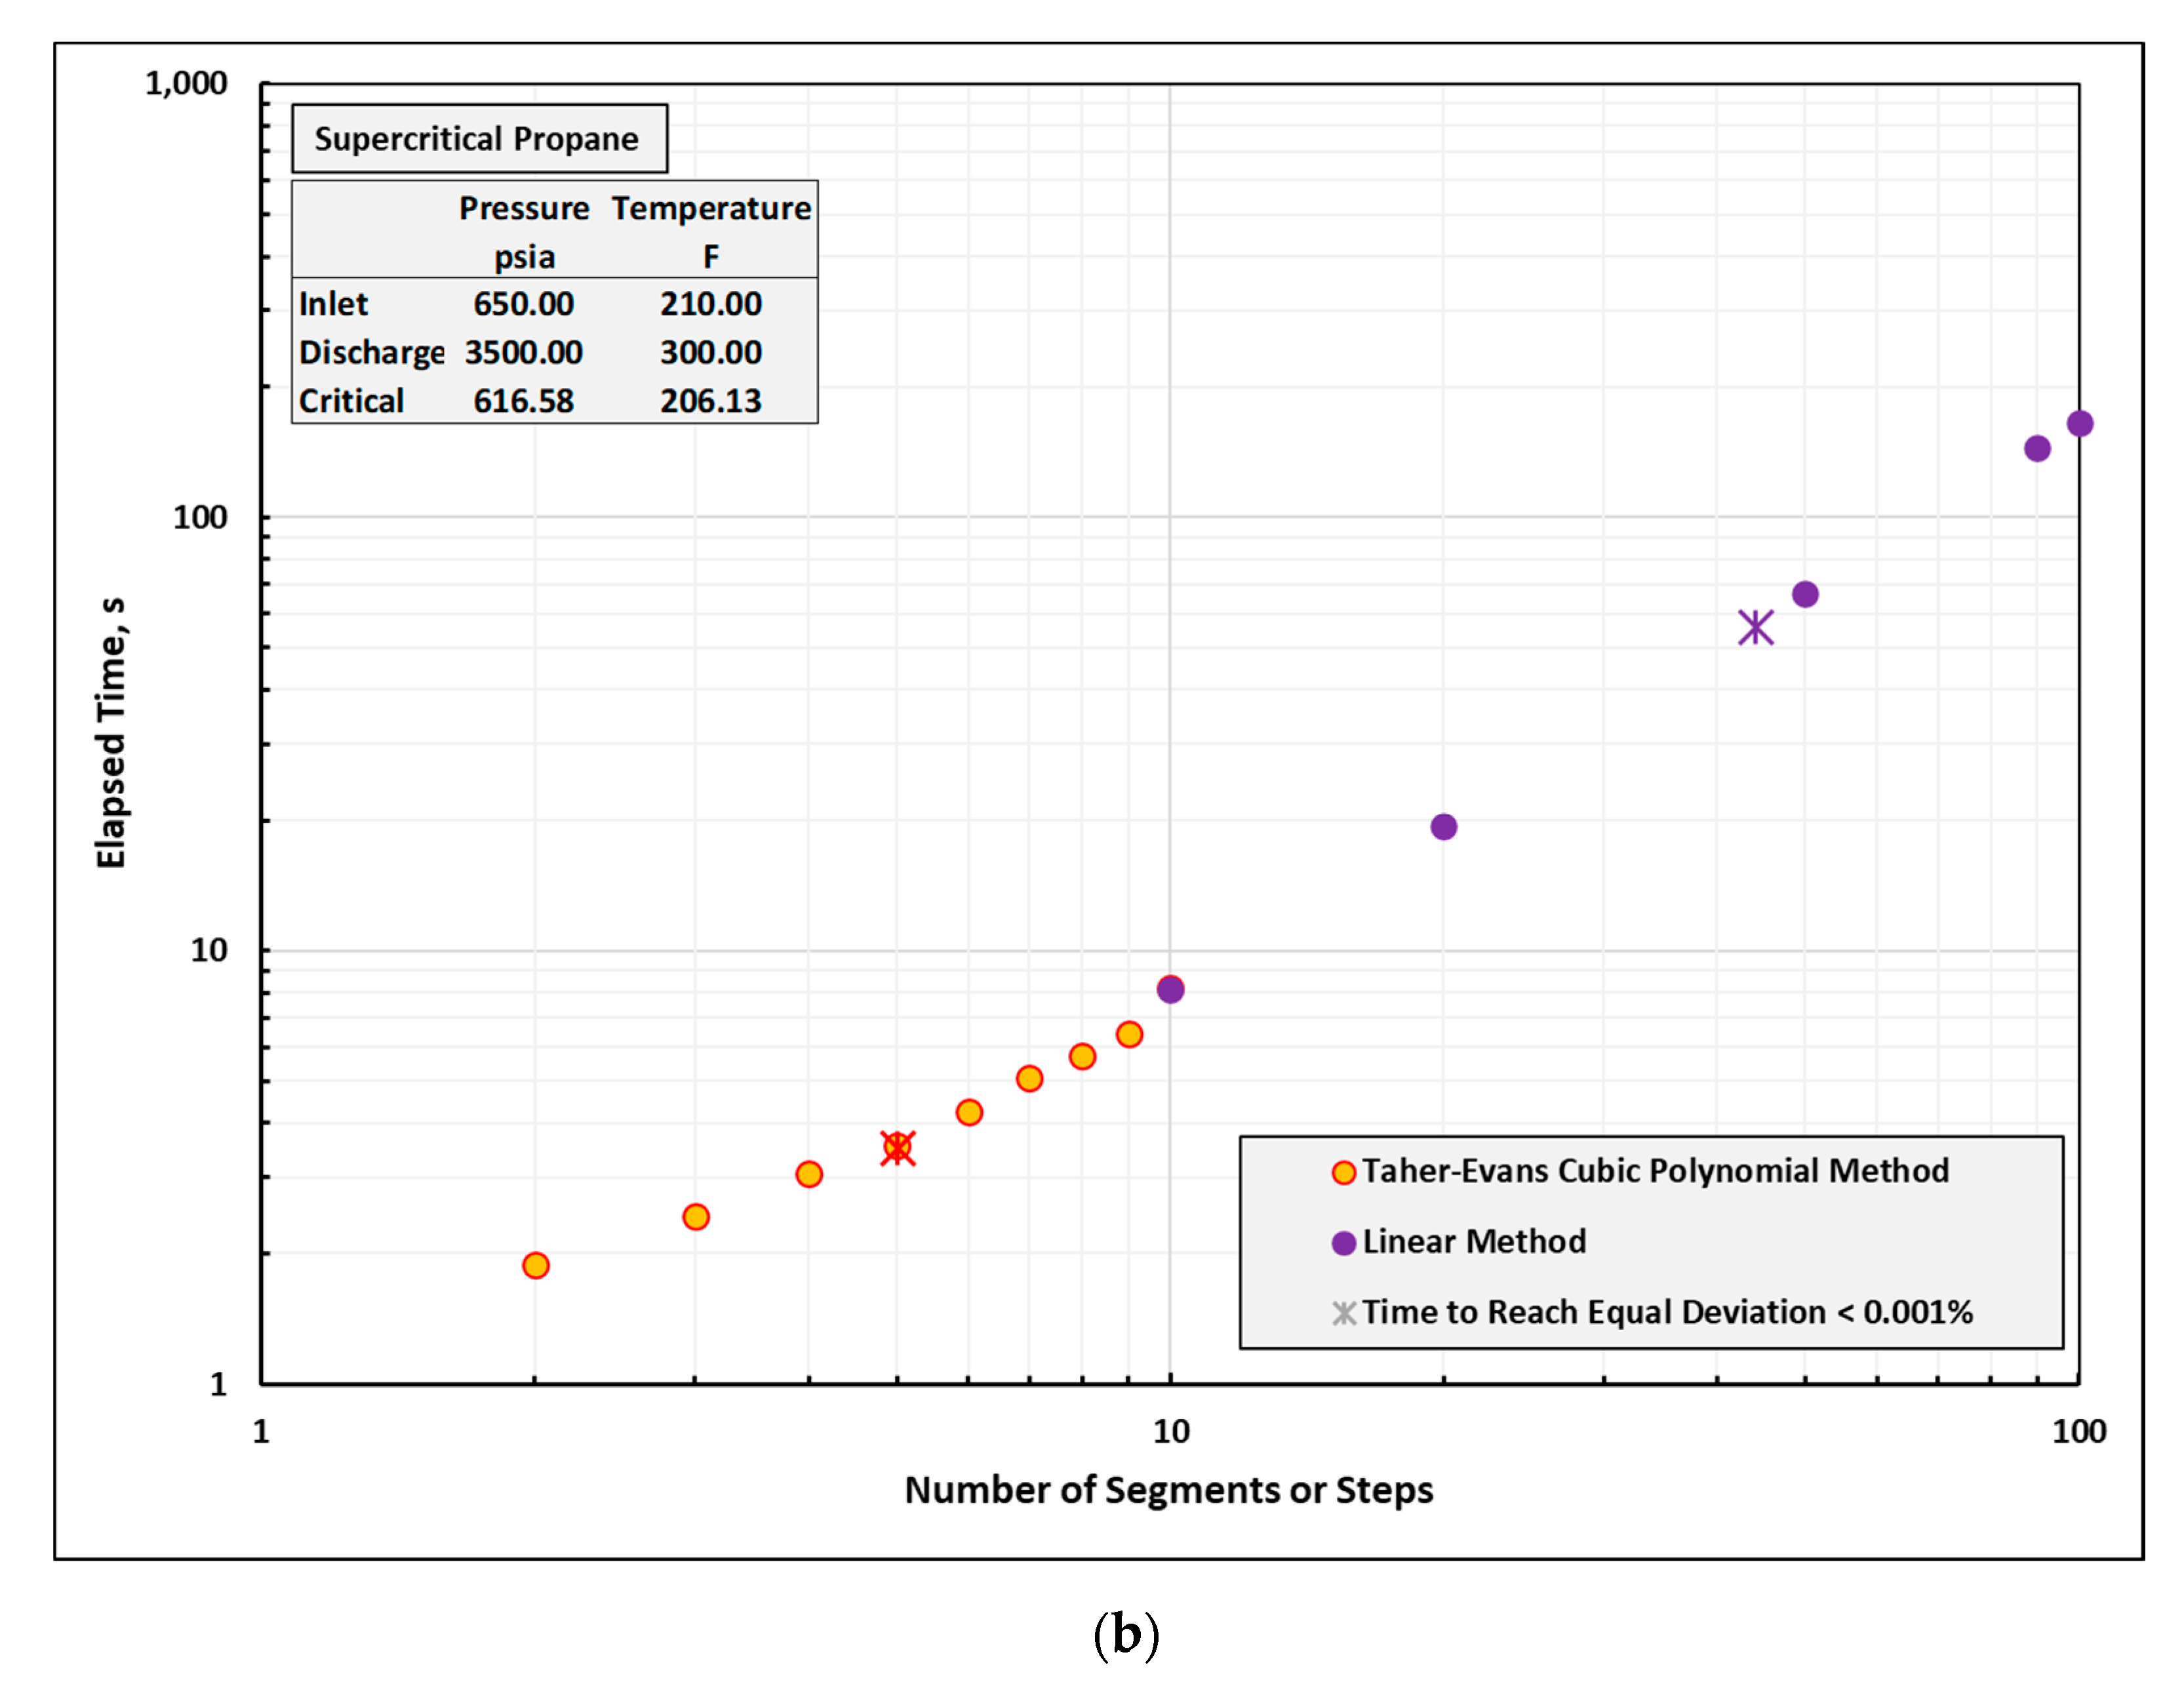
Task: Click the Elapsed Time axis title
Action: coord(111,733)
